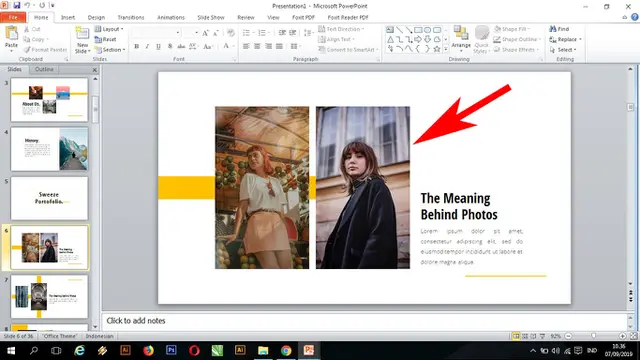Switch to Normal view in status bar

tap(516, 336)
